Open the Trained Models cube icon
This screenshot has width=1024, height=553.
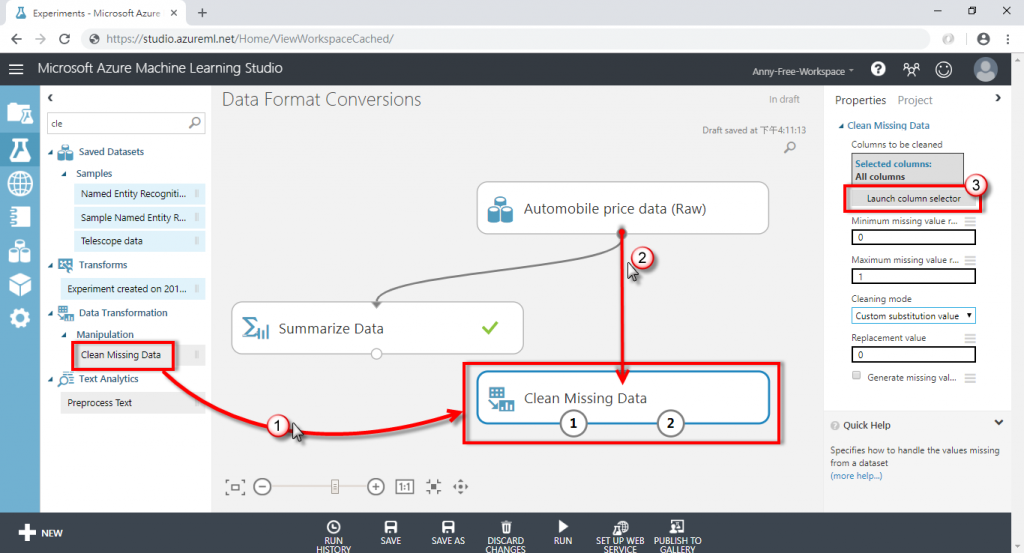tap(20, 285)
